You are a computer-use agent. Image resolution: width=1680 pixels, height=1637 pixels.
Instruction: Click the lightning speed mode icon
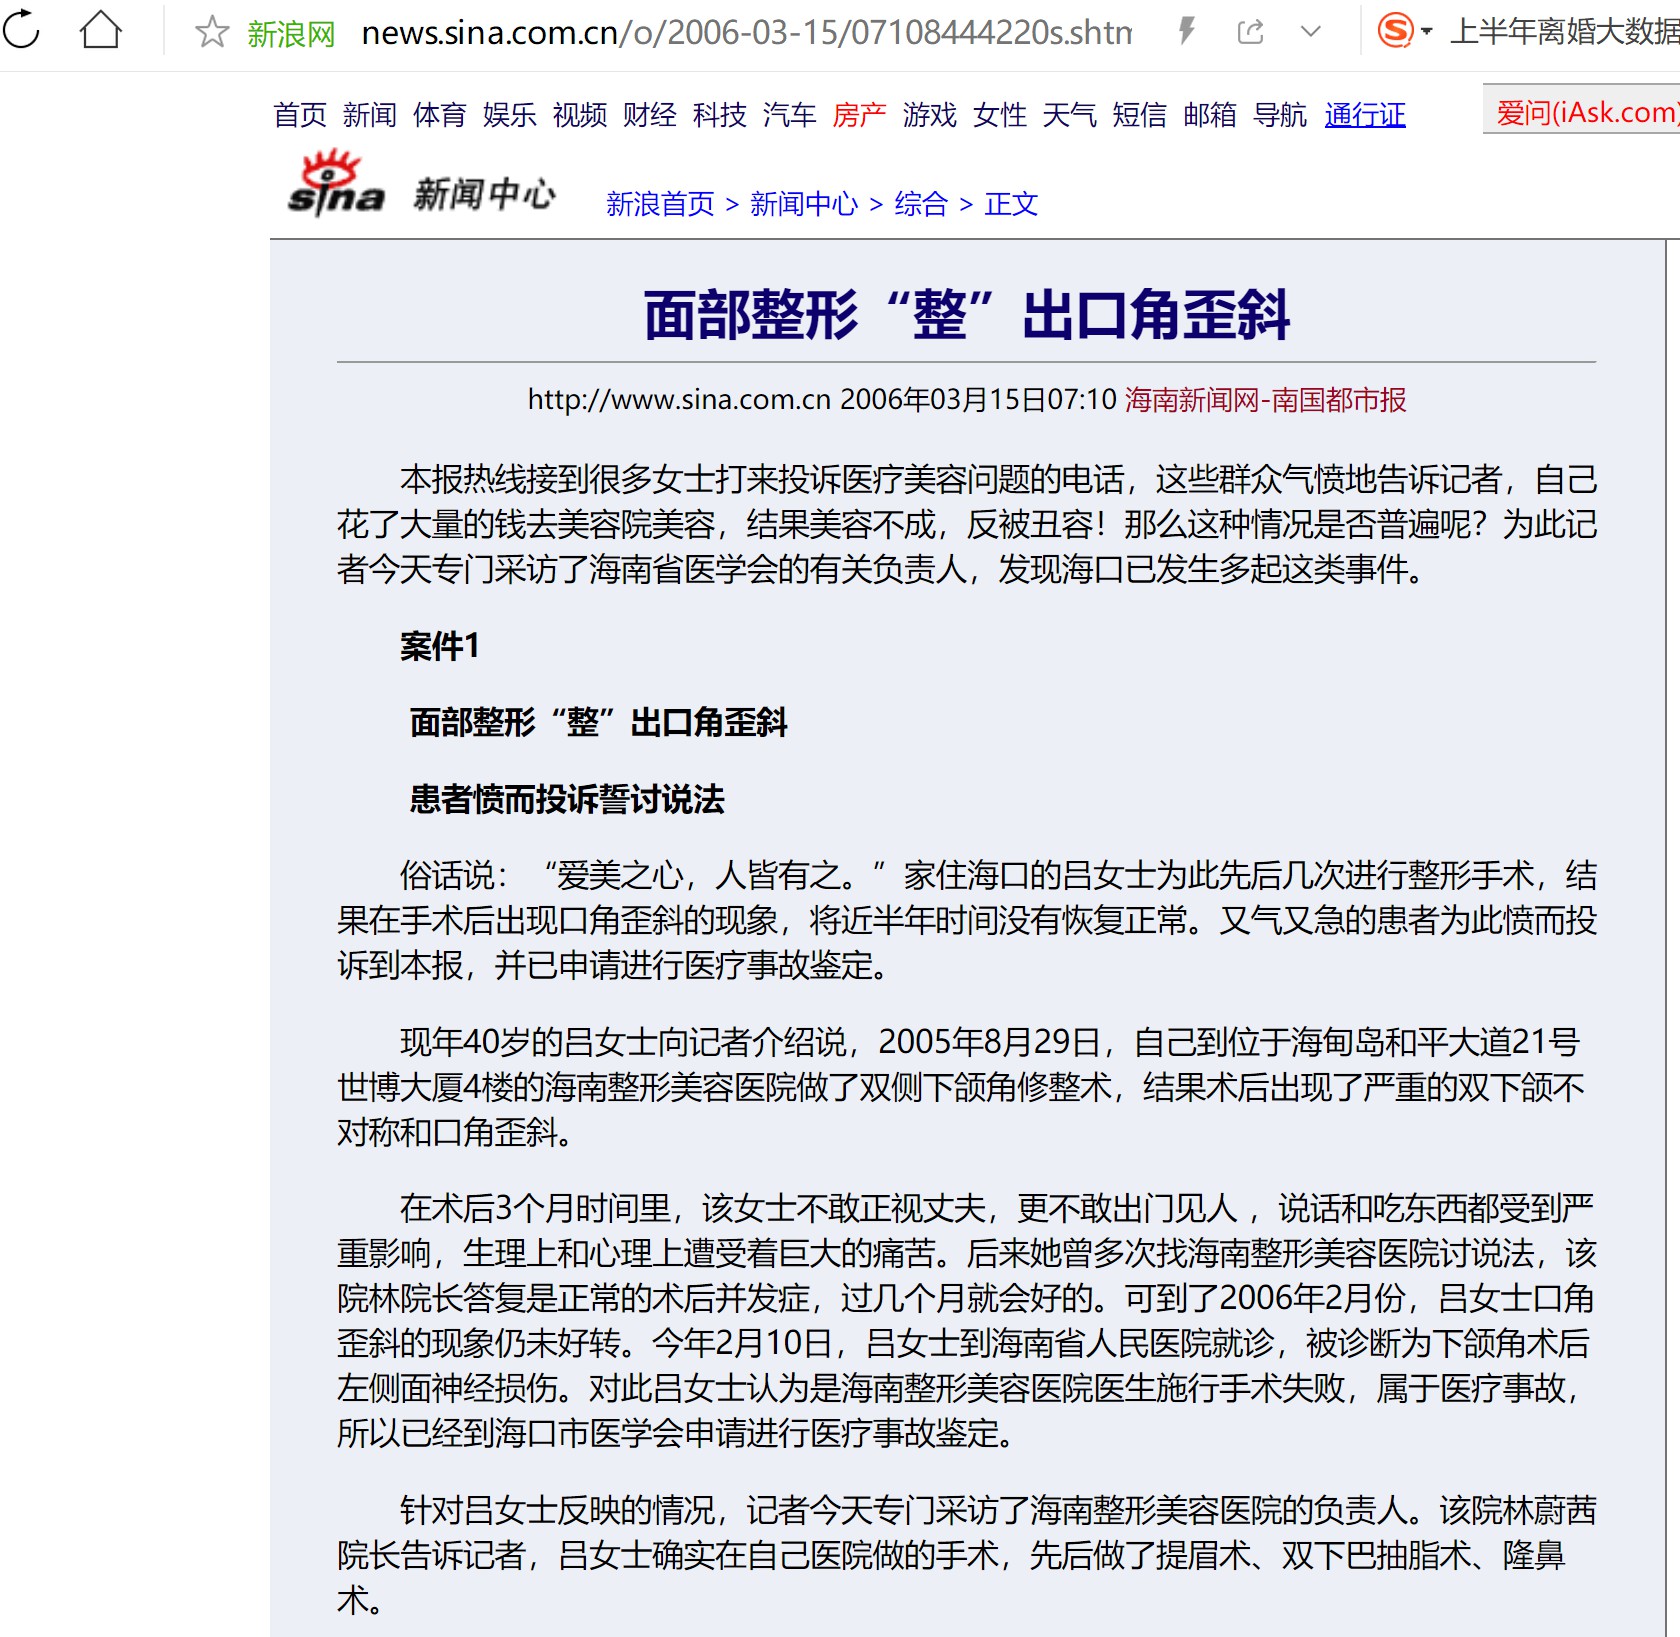pos(1187,32)
